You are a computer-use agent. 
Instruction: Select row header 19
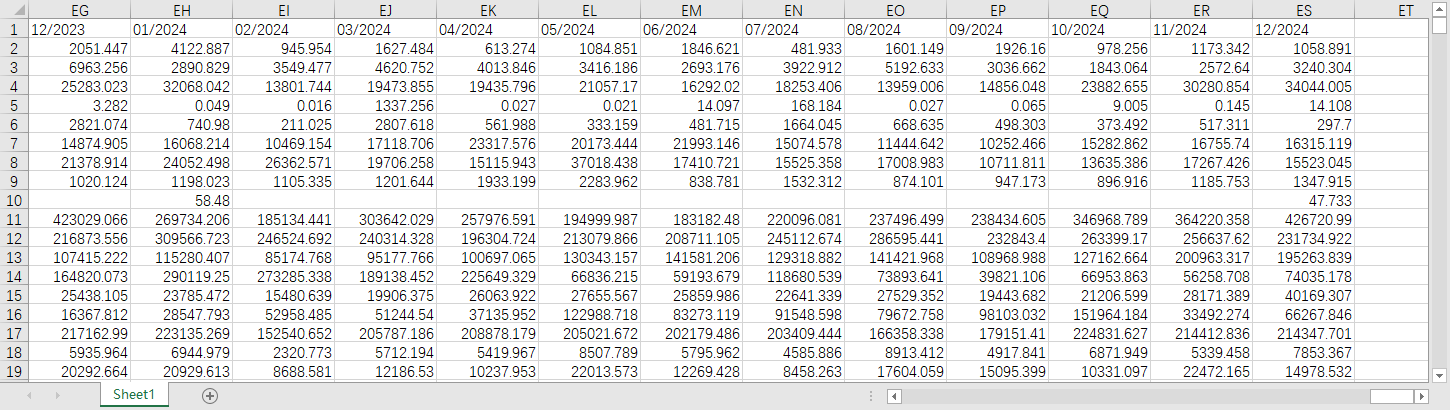point(14,371)
